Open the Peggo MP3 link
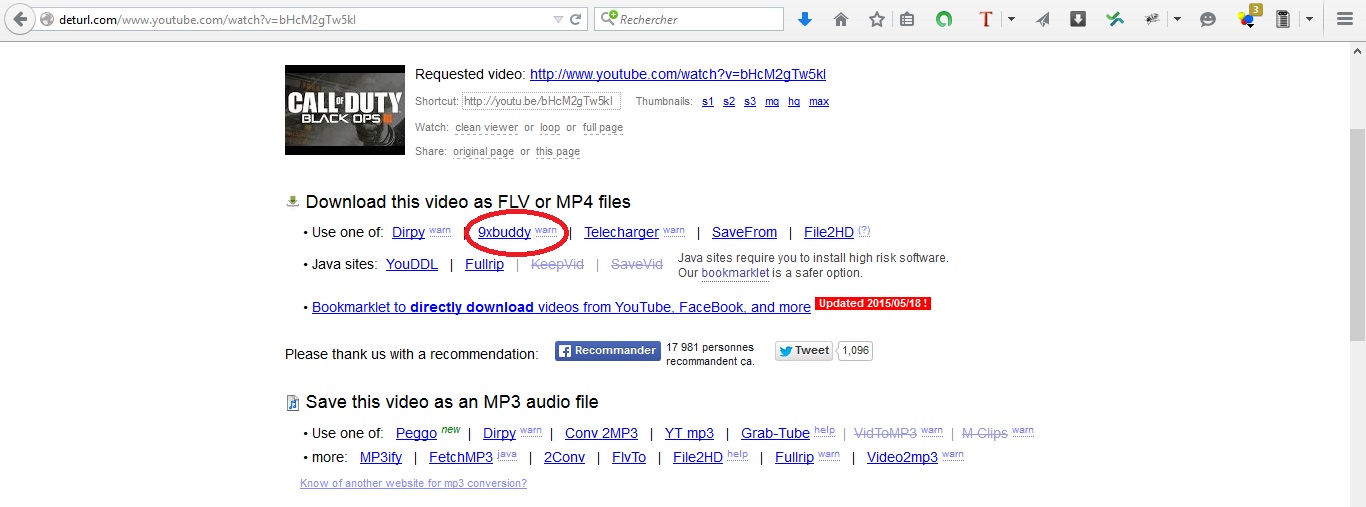The width and height of the screenshot is (1366, 507). [x=416, y=433]
